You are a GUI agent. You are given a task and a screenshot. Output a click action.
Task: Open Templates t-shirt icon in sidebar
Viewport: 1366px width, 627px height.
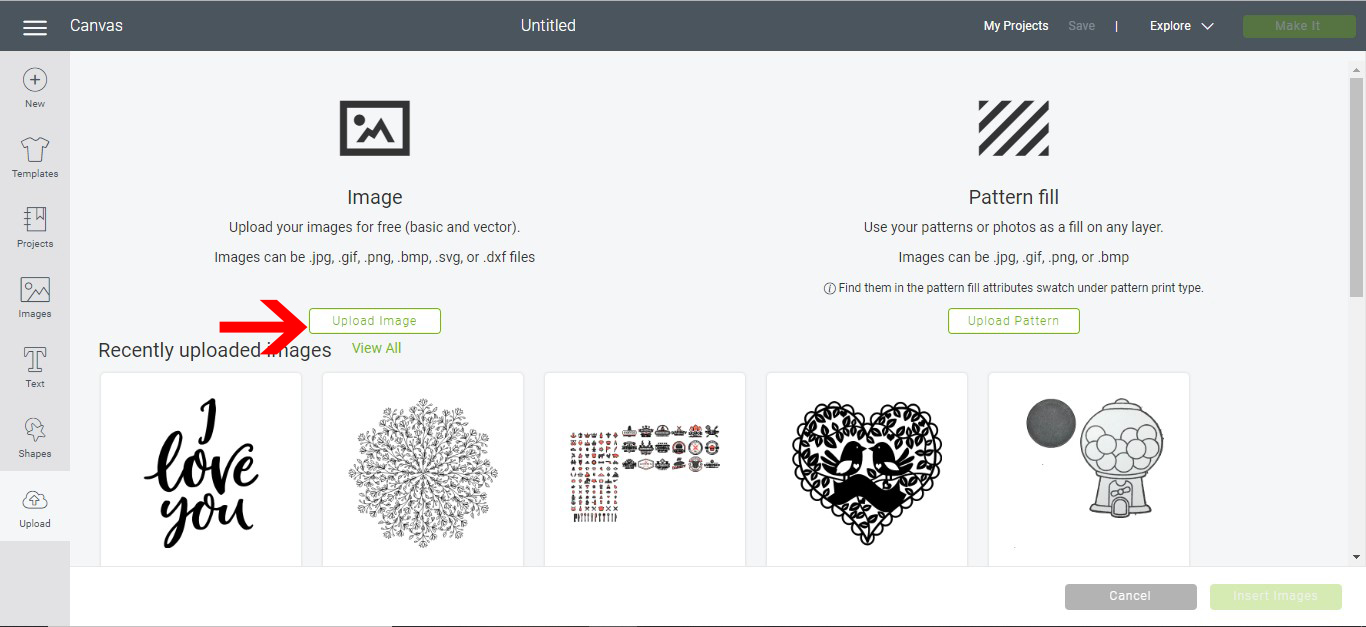[x=35, y=150]
